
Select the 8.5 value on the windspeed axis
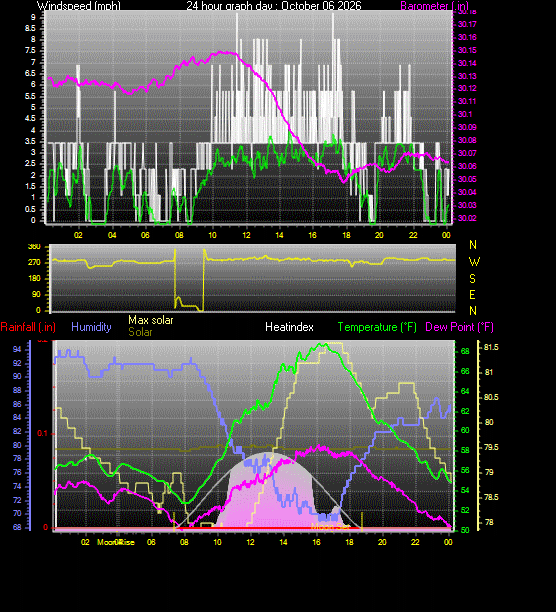click(30, 28)
